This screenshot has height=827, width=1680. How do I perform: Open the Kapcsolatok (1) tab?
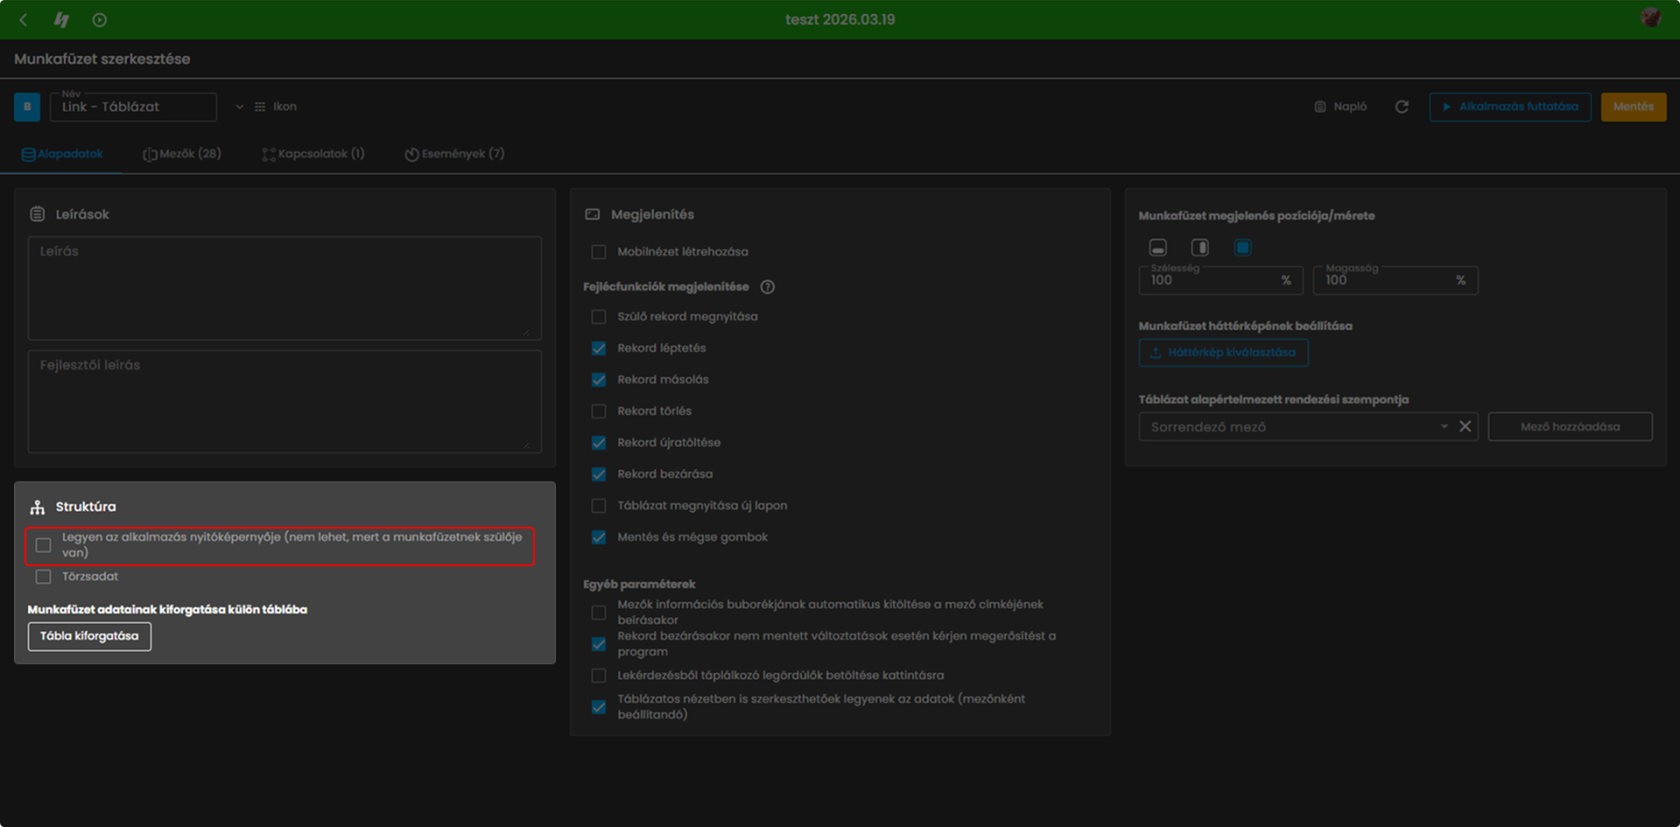pos(313,154)
